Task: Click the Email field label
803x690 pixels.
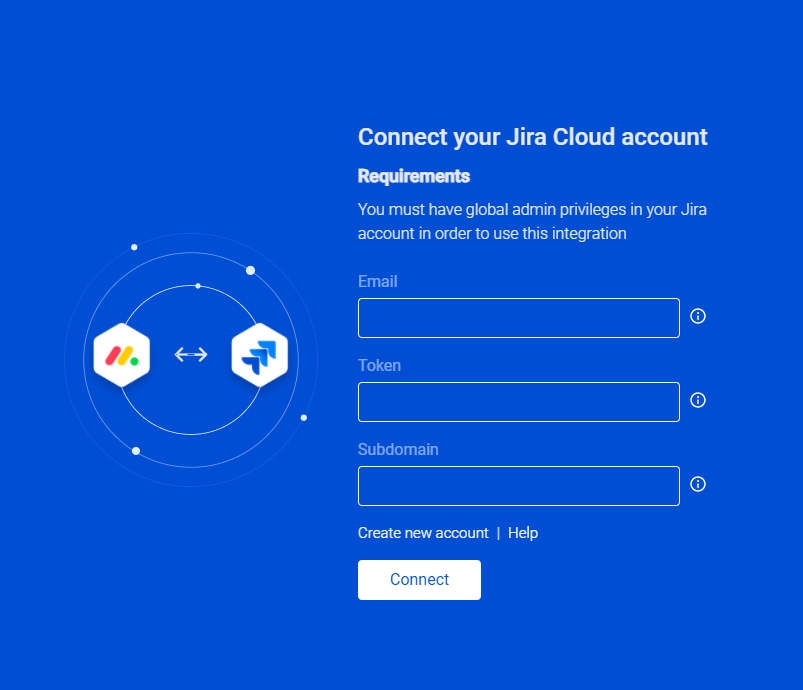Action: [x=377, y=281]
